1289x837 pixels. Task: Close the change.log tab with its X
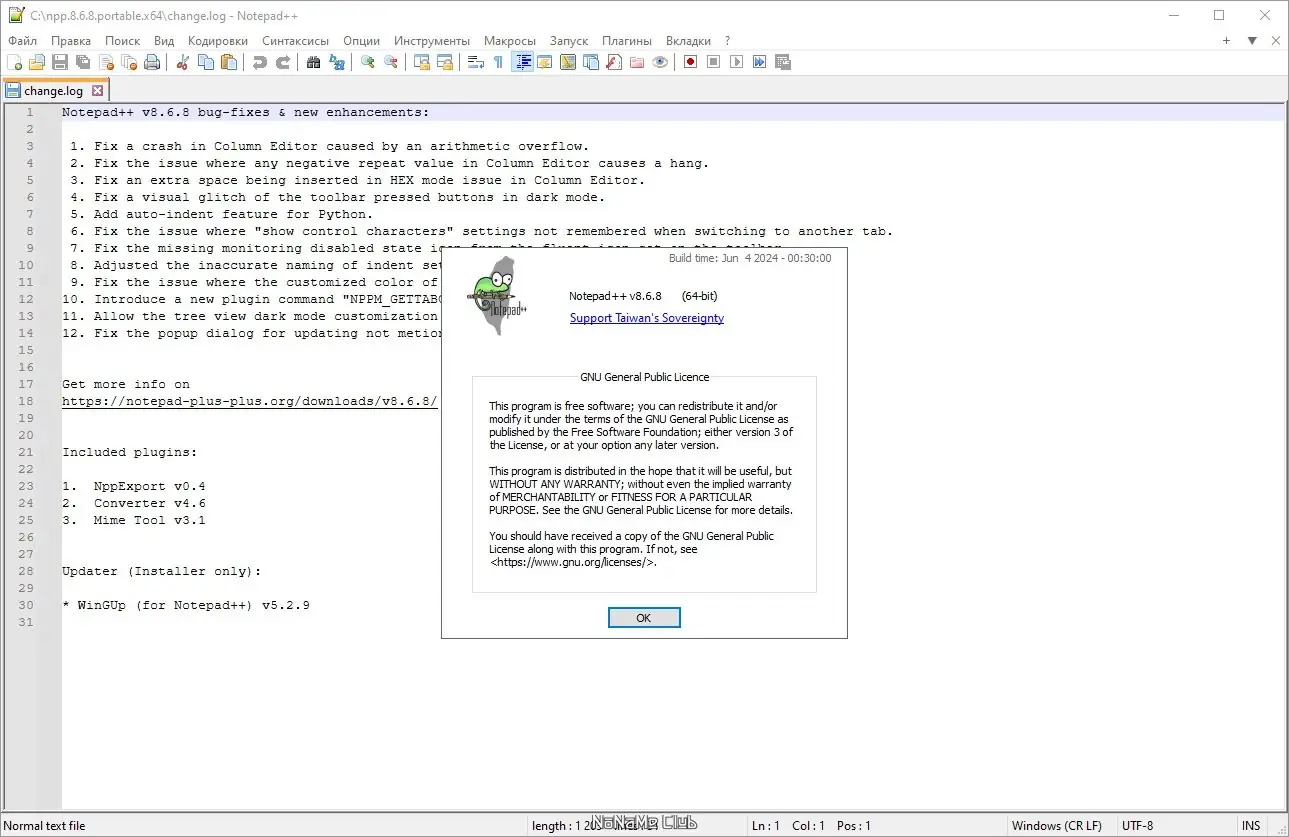[x=98, y=91]
